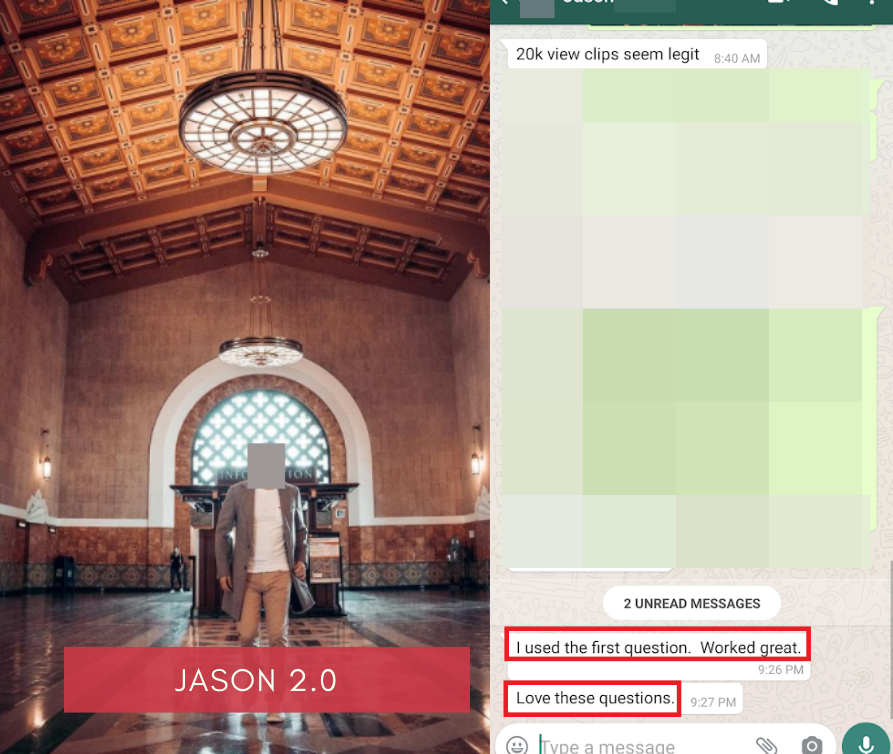The height and width of the screenshot is (754, 893).
Task: Click the 9:27 PM message timestamp
Action: pos(713,703)
